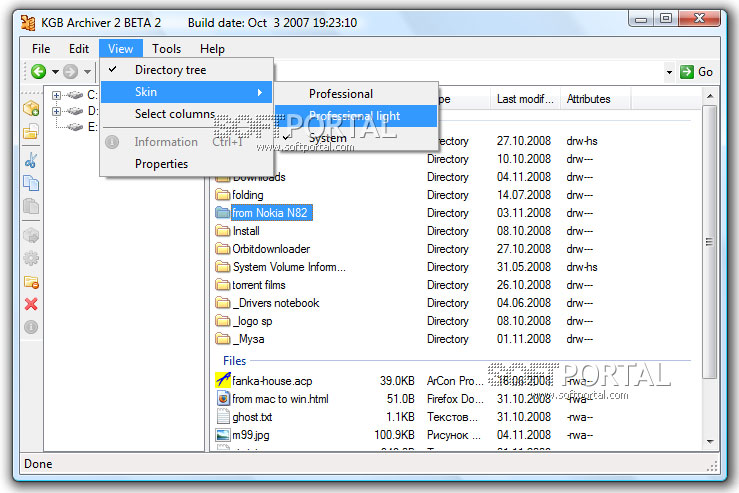
Task: Click the m99.jpg image file icon
Action: pos(223,435)
